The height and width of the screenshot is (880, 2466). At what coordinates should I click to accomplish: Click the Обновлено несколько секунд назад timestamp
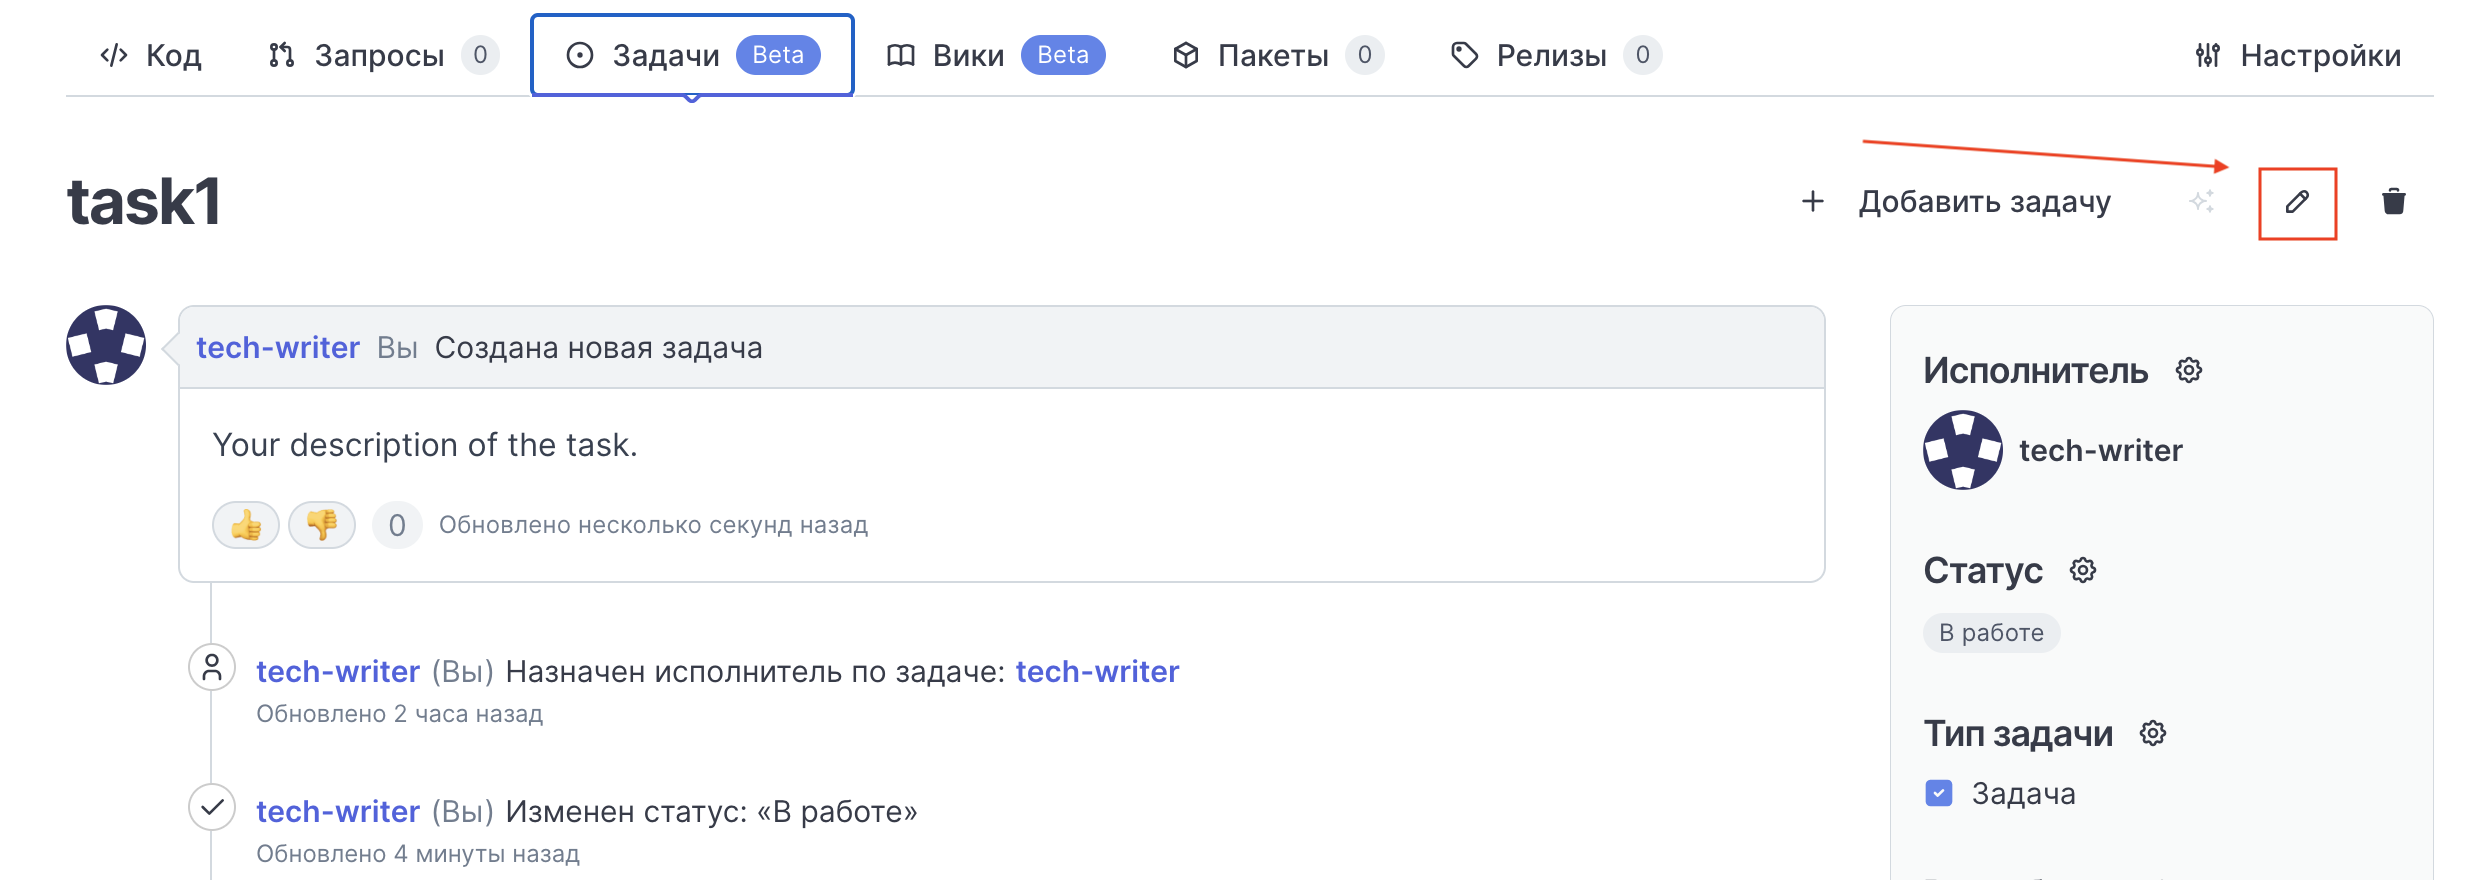pos(653,525)
